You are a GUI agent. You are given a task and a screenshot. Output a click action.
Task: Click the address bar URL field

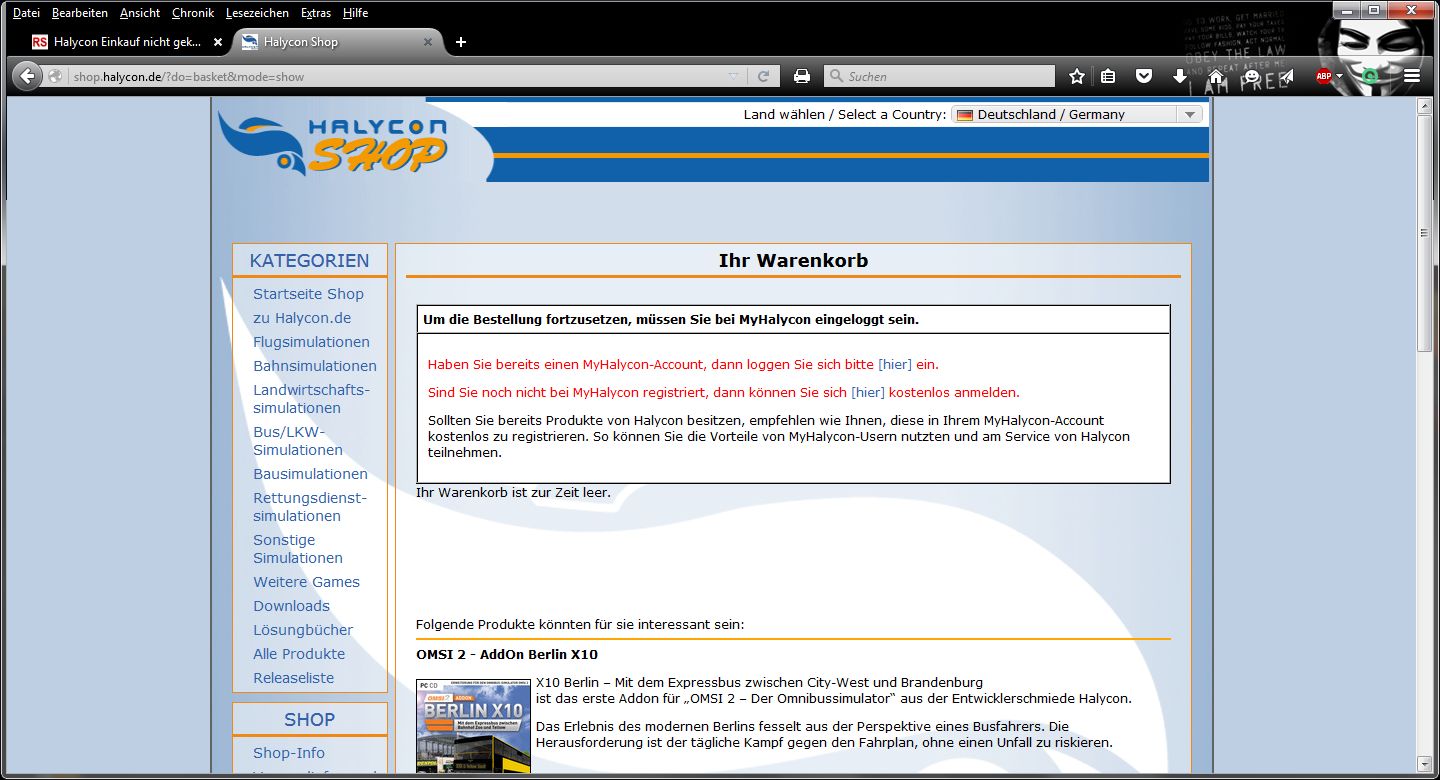[395, 76]
